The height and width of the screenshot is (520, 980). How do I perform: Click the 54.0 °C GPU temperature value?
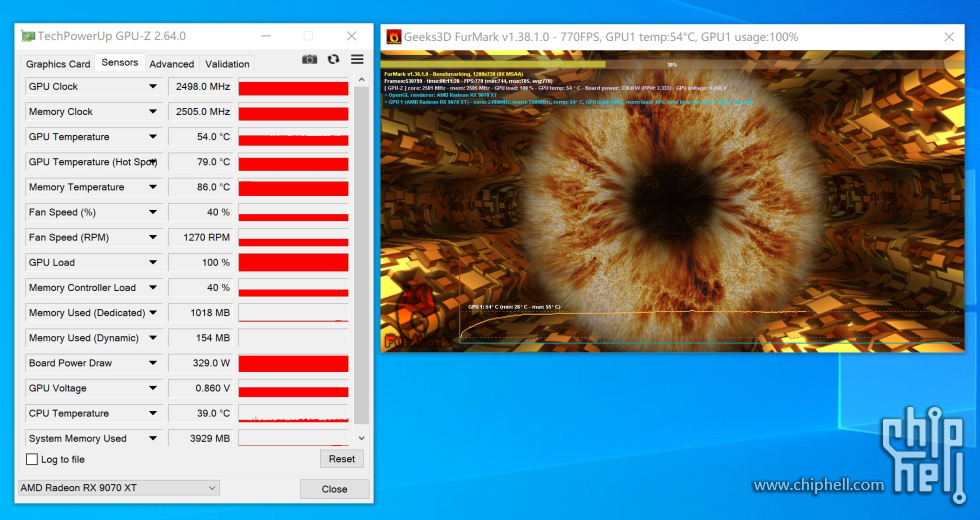201,136
